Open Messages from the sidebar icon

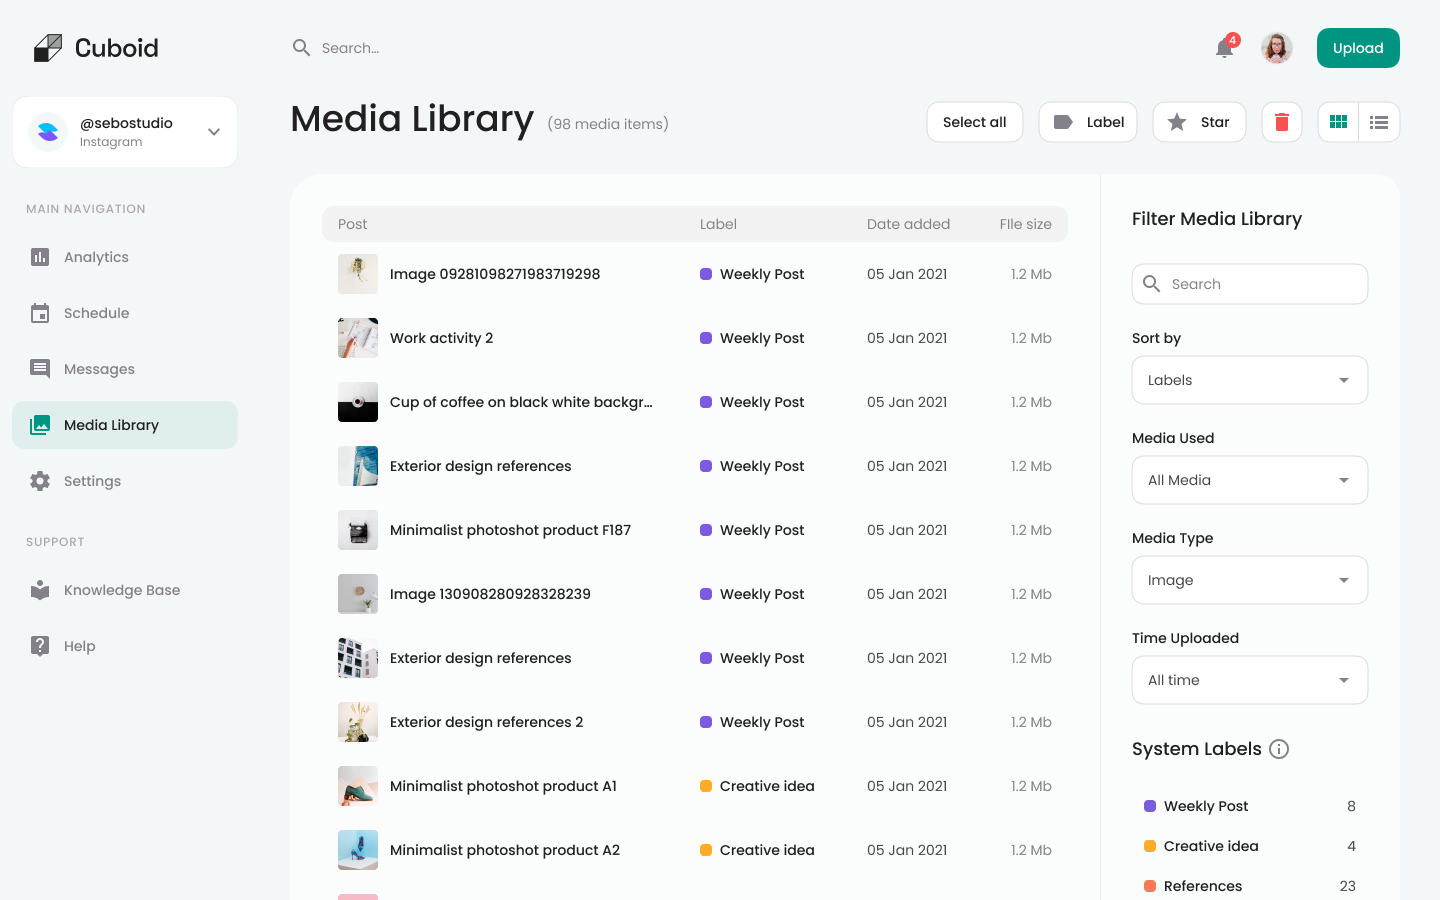[x=40, y=369]
